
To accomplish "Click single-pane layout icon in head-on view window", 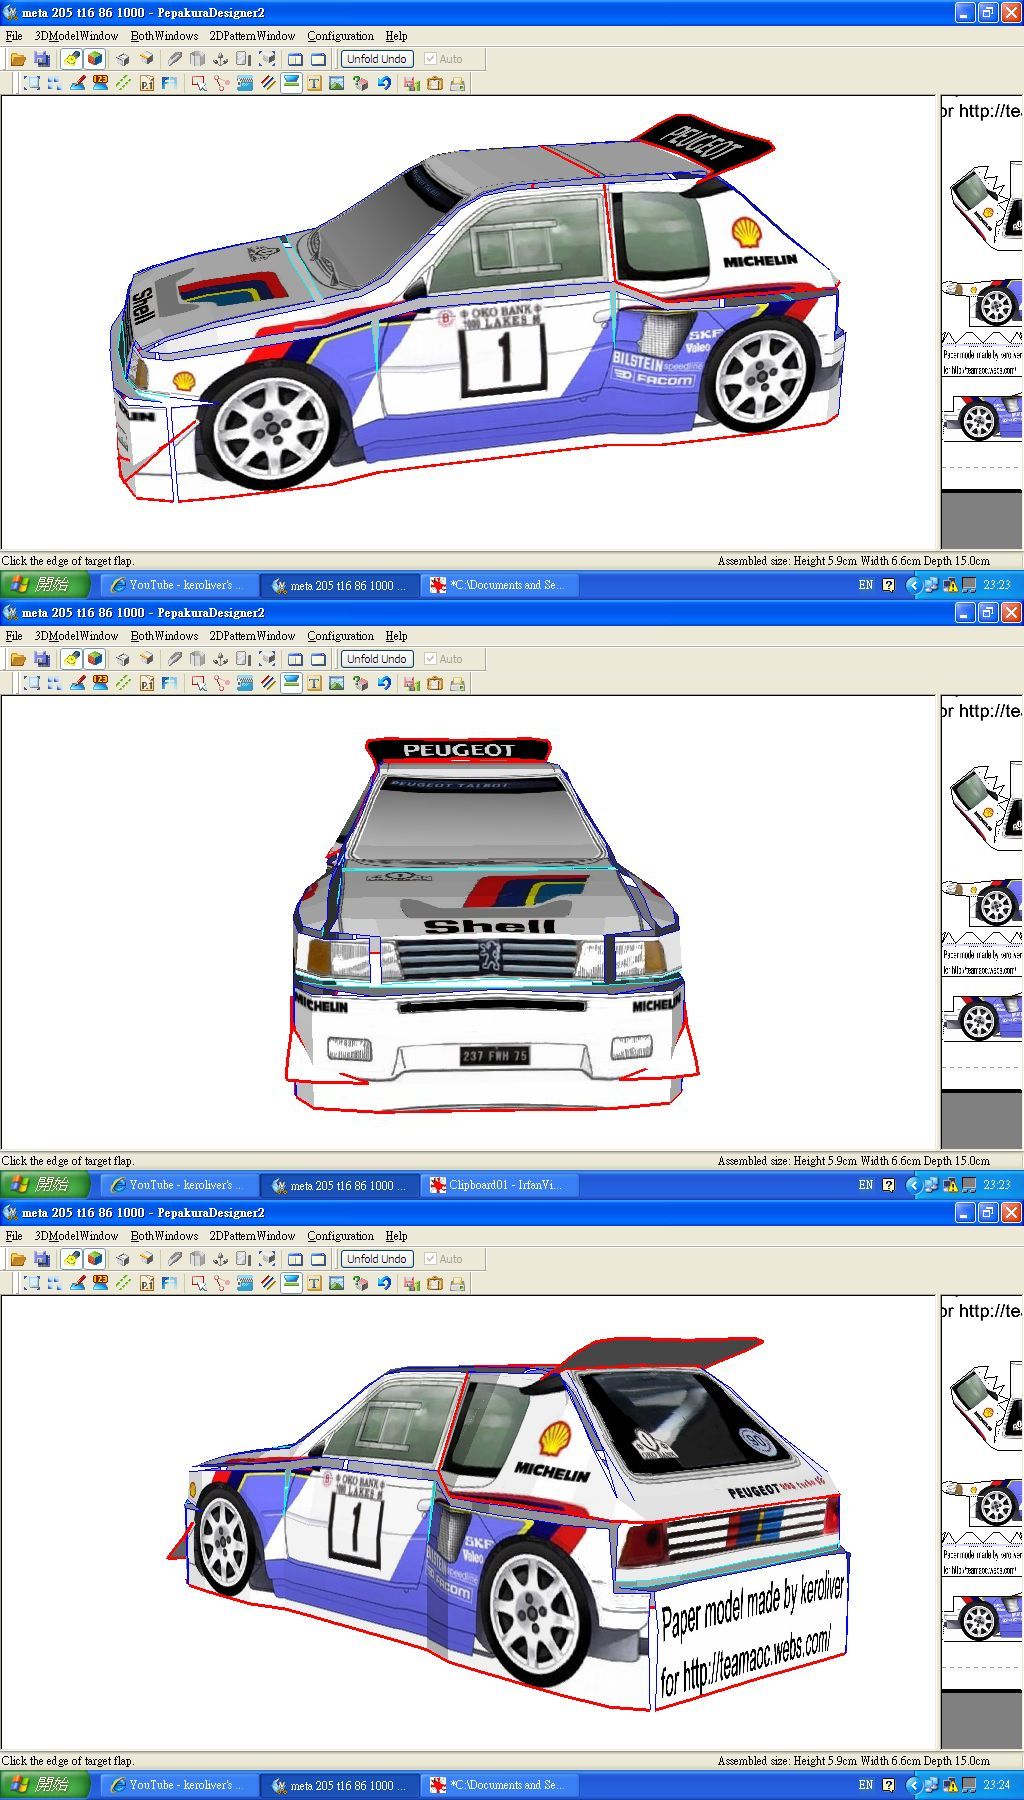I will point(318,659).
